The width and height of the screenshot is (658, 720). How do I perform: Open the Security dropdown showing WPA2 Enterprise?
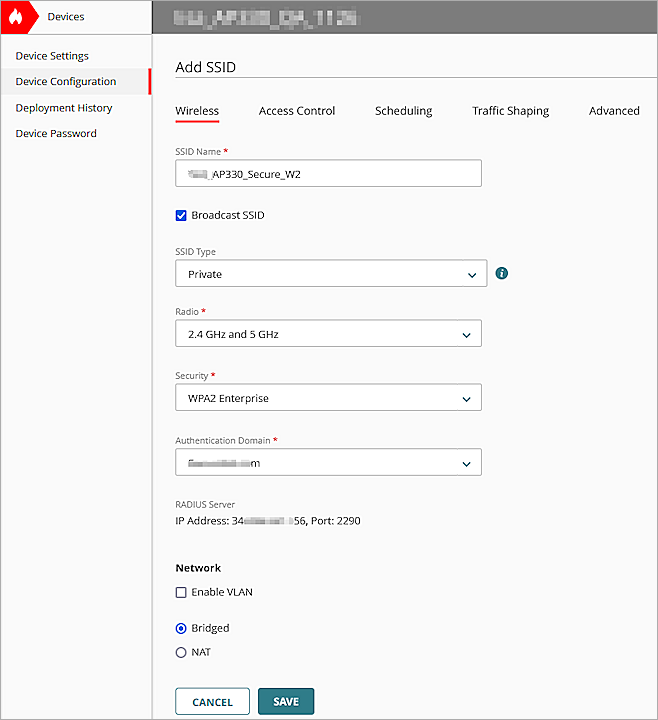tap(328, 398)
